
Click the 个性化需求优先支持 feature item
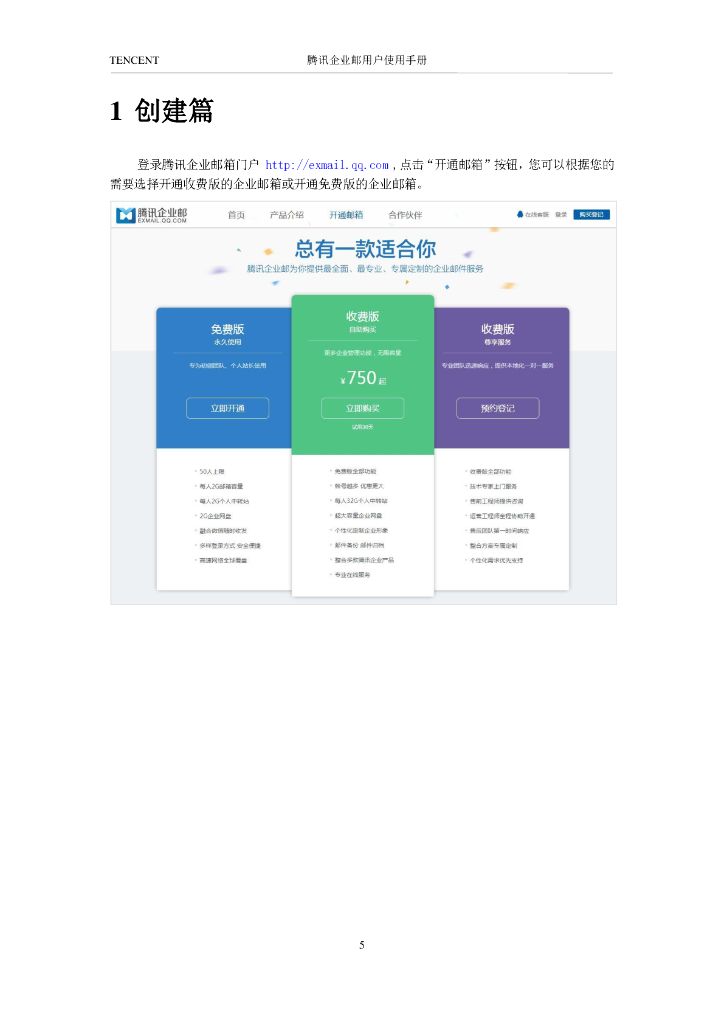coord(496,560)
